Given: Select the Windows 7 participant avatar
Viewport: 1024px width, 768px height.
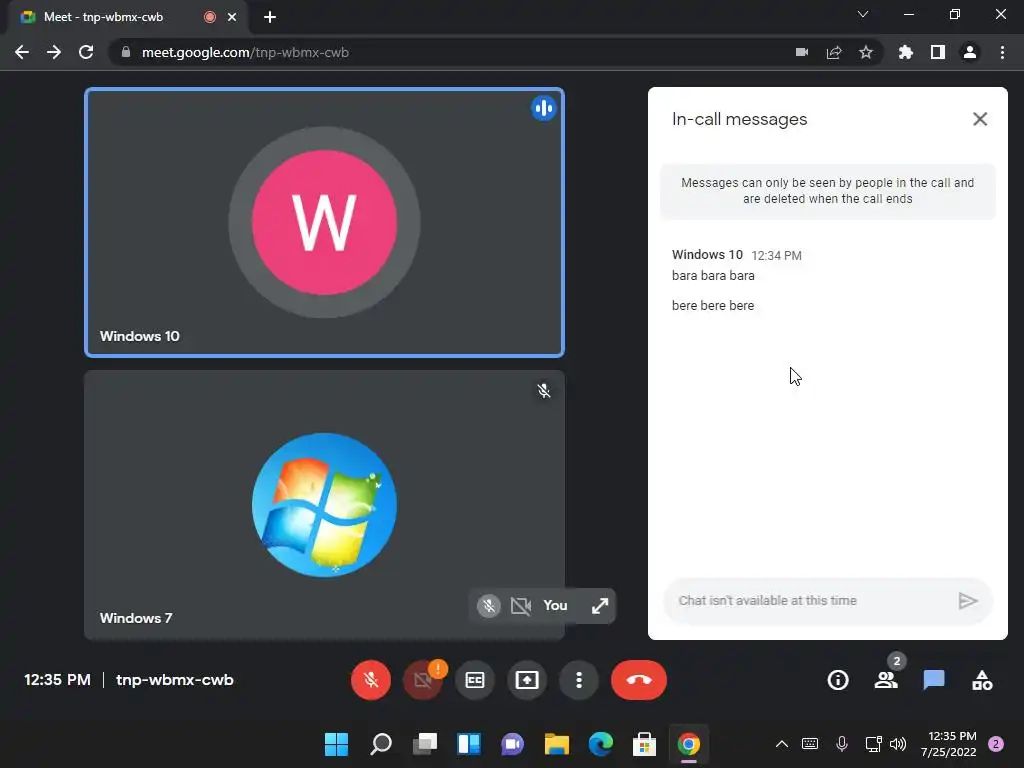Looking at the screenshot, I should (325, 505).
